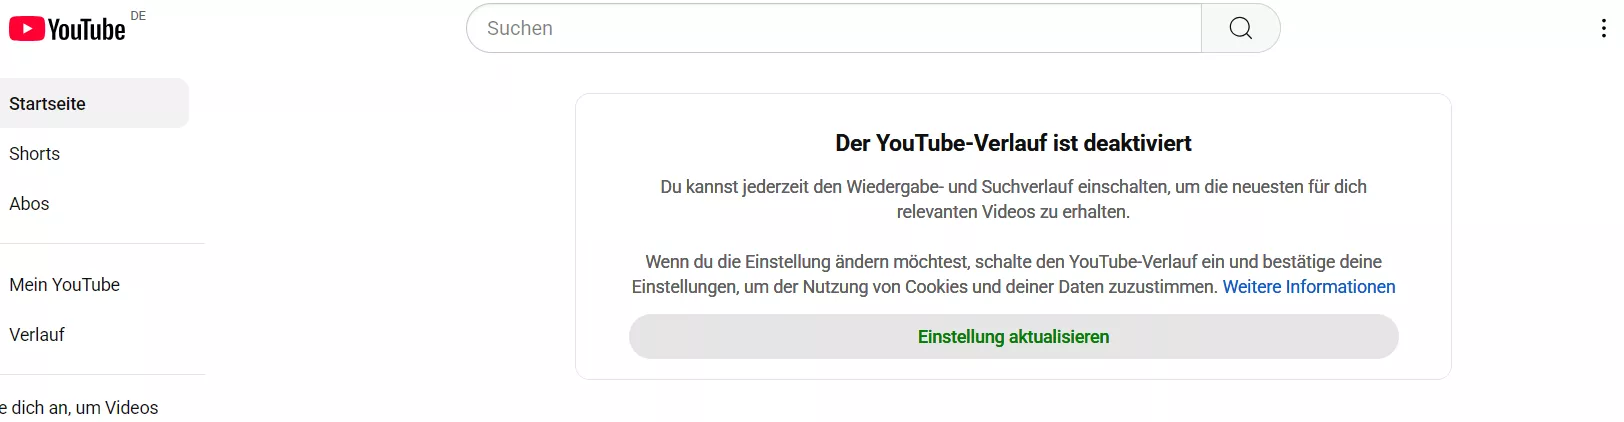Open Shorts from the sidebar

[x=94, y=153]
